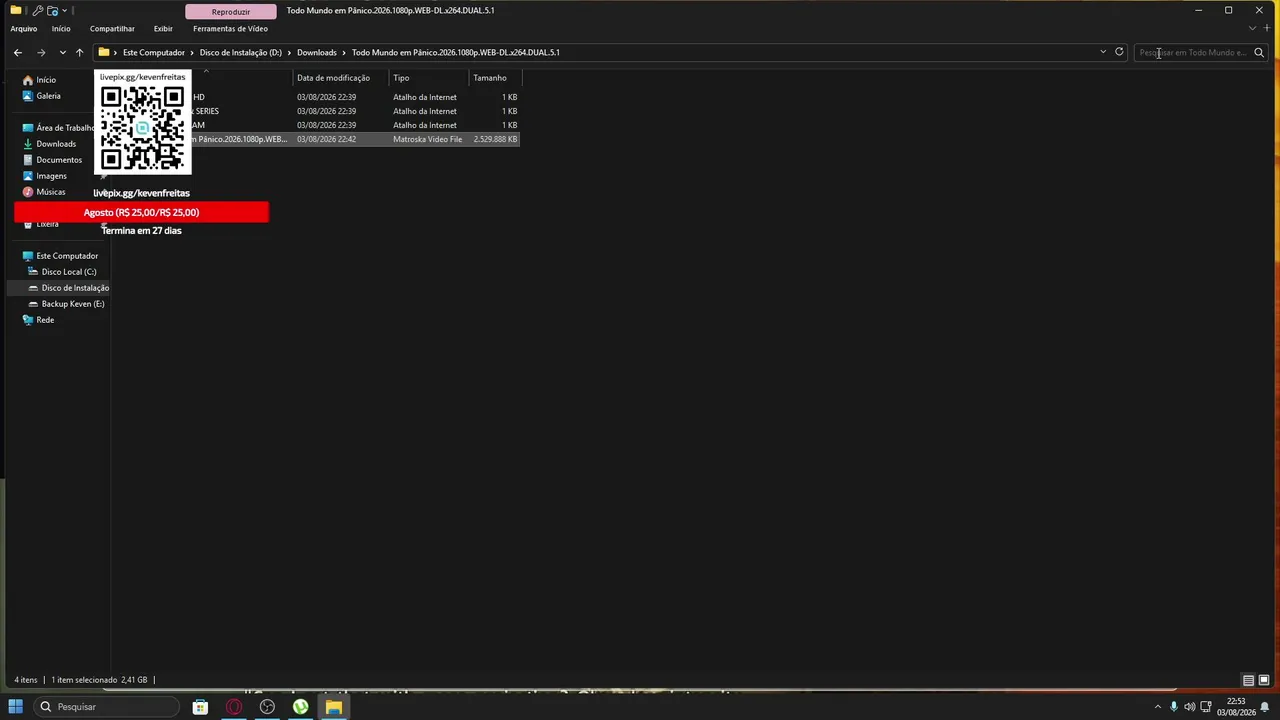Sort by Tipo column header
The image size is (1280, 720).
[428, 78]
